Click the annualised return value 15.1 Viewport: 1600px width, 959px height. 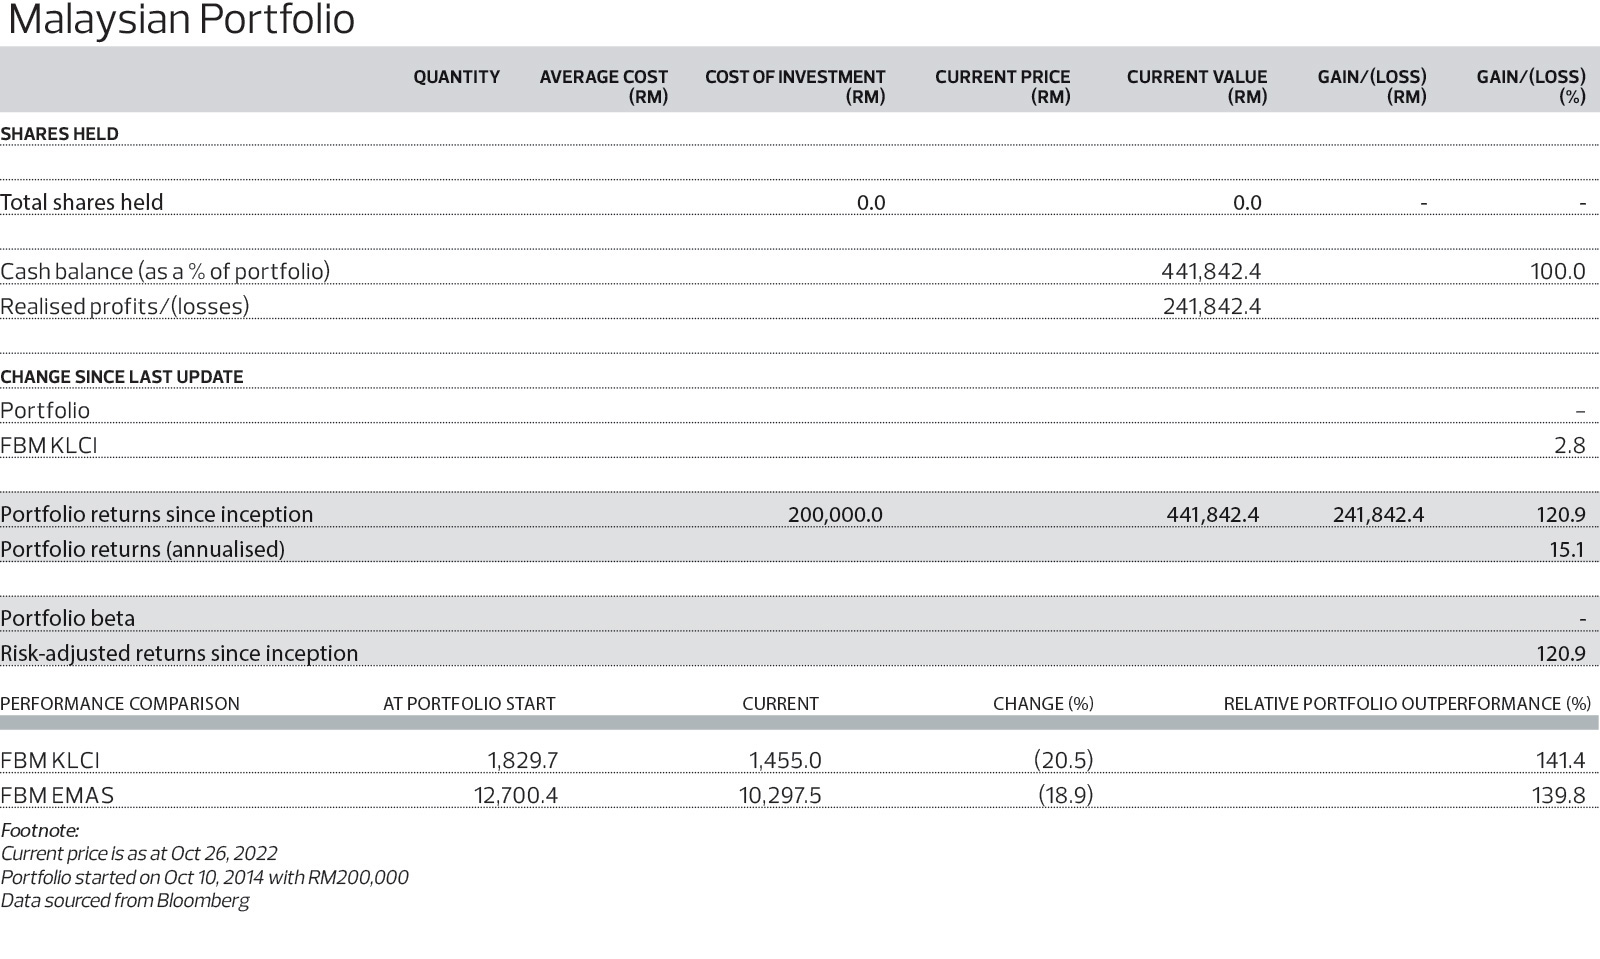[x=1567, y=549]
